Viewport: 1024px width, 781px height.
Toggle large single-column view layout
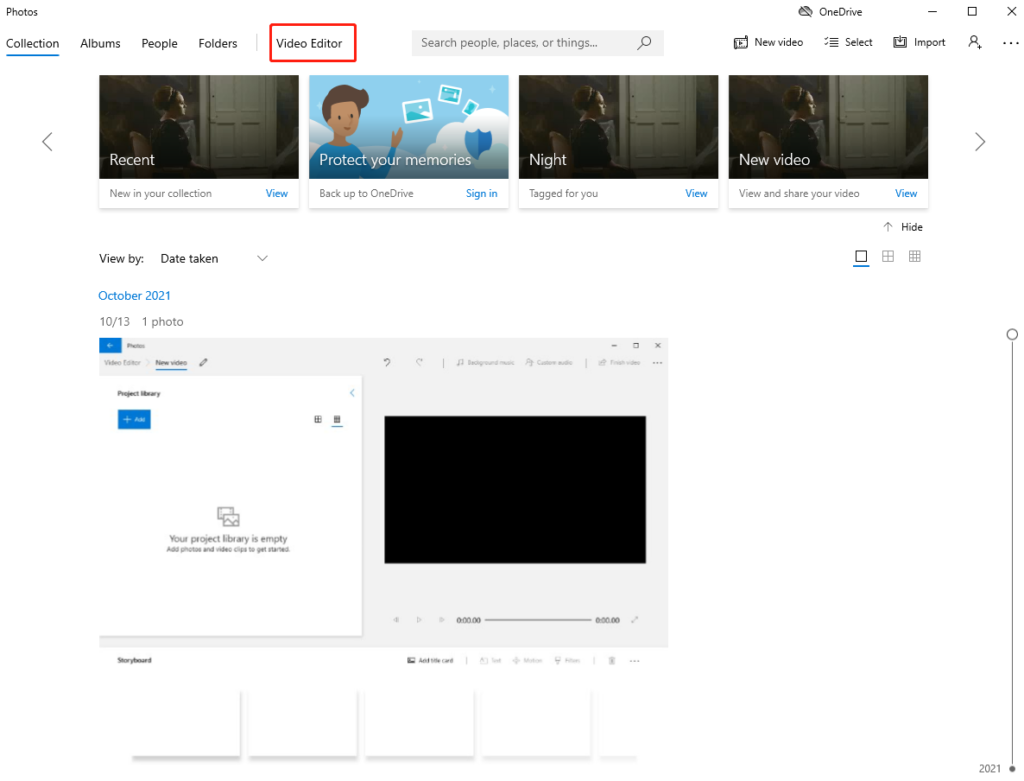(861, 256)
